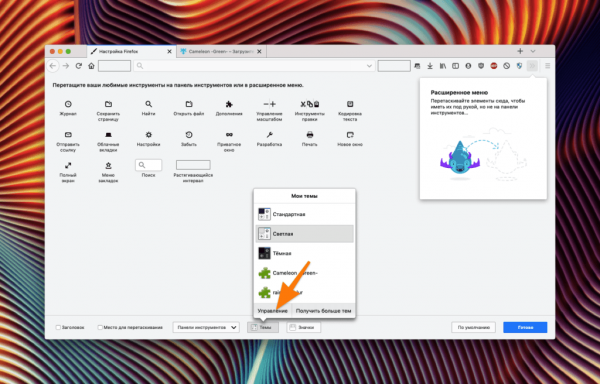Click the Настройки gear icon
600x384 pixels.
point(148,135)
